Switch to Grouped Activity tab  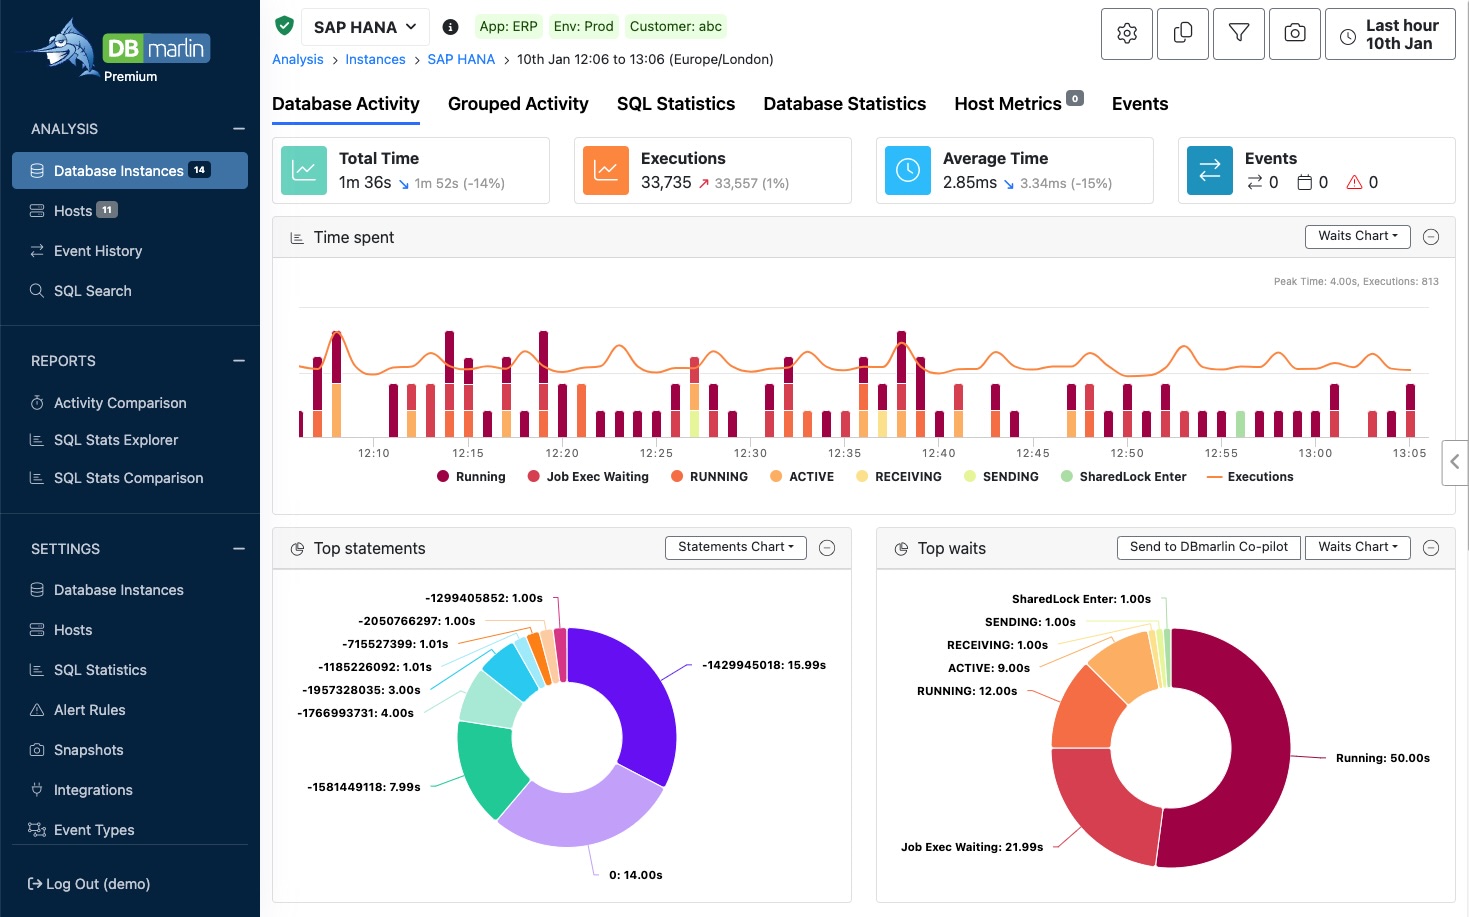518,104
